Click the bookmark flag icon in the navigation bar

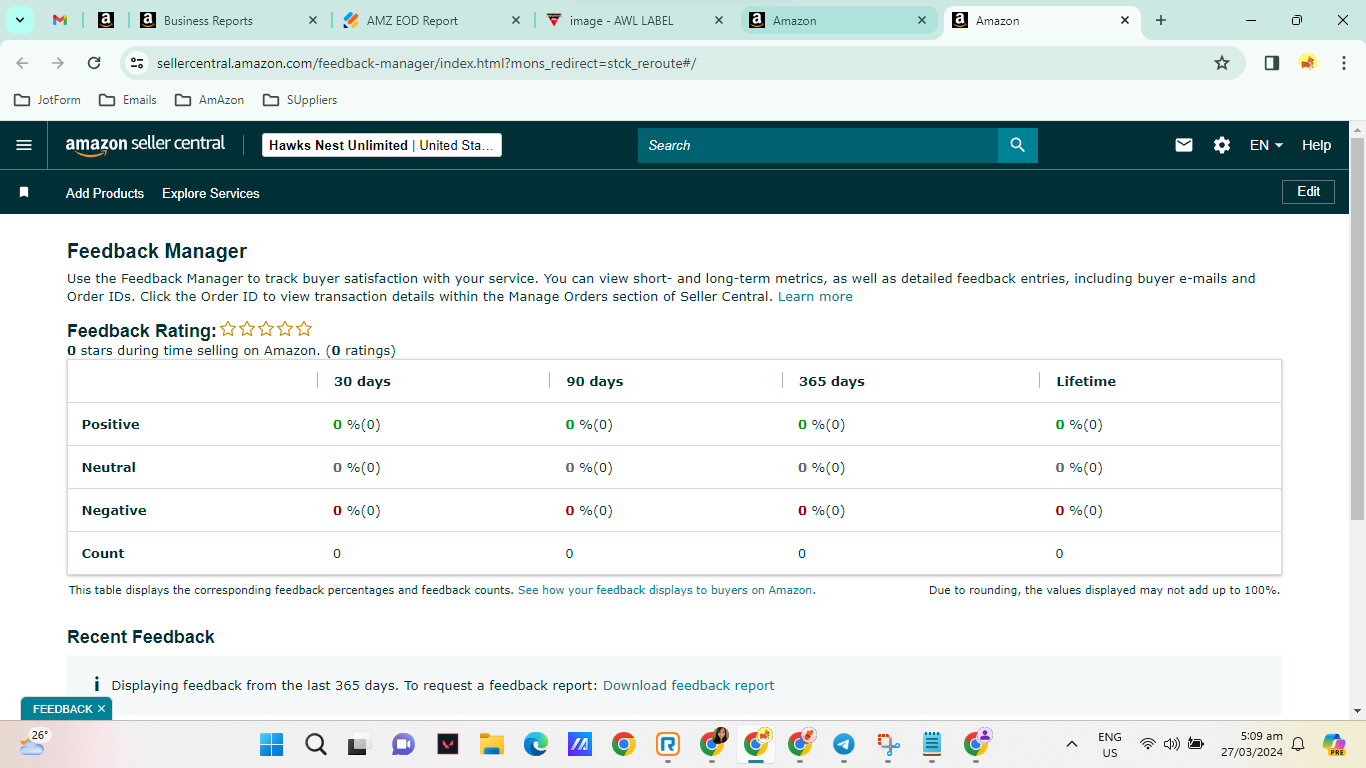pos(24,192)
